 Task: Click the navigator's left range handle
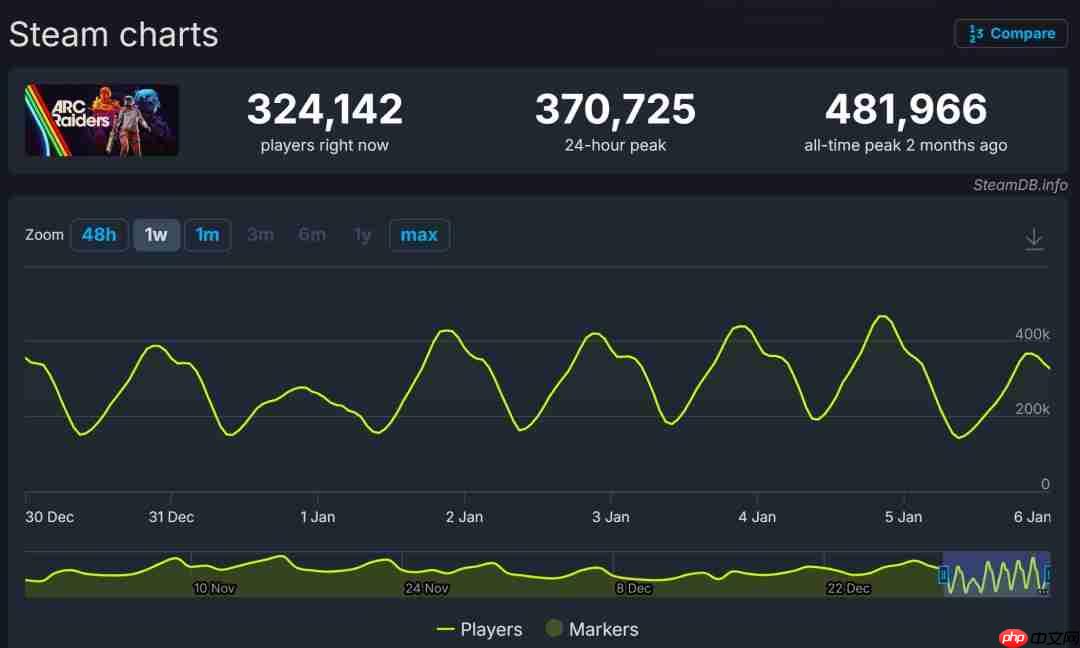pos(943,574)
